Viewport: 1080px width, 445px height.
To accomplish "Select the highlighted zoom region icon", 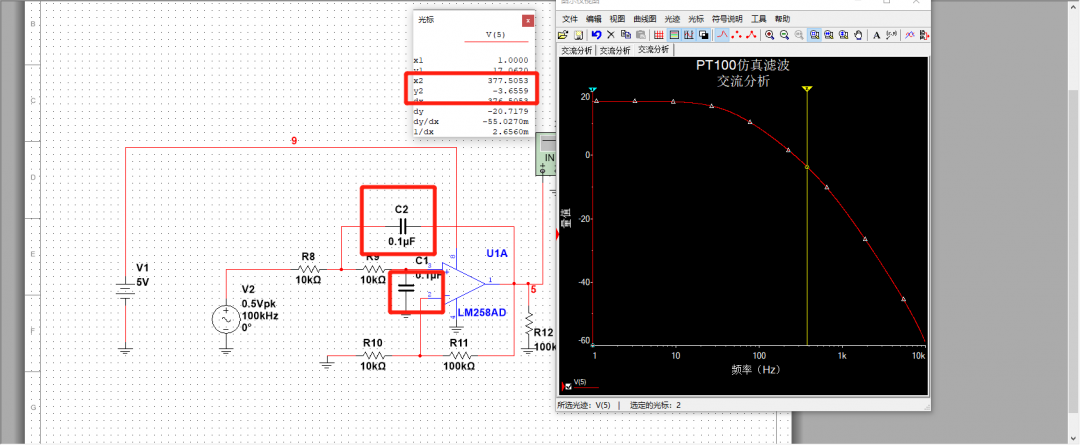I will (814, 34).
